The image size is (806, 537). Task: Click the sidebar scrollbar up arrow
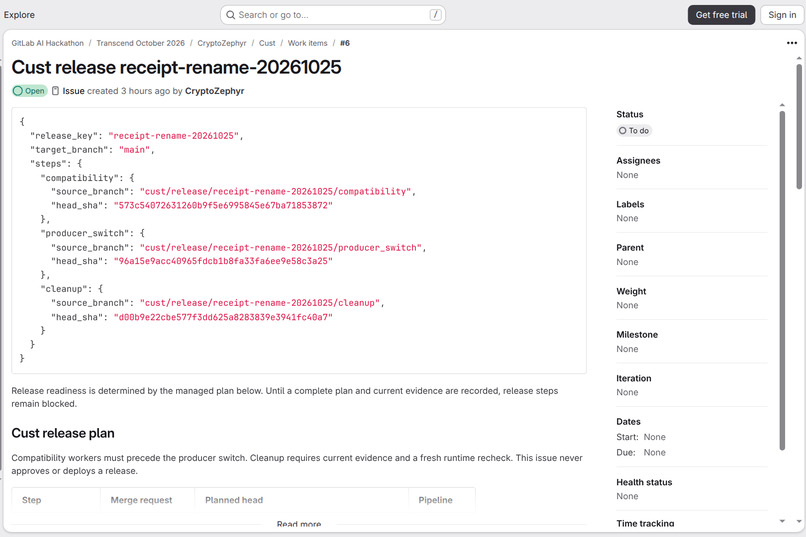point(782,105)
